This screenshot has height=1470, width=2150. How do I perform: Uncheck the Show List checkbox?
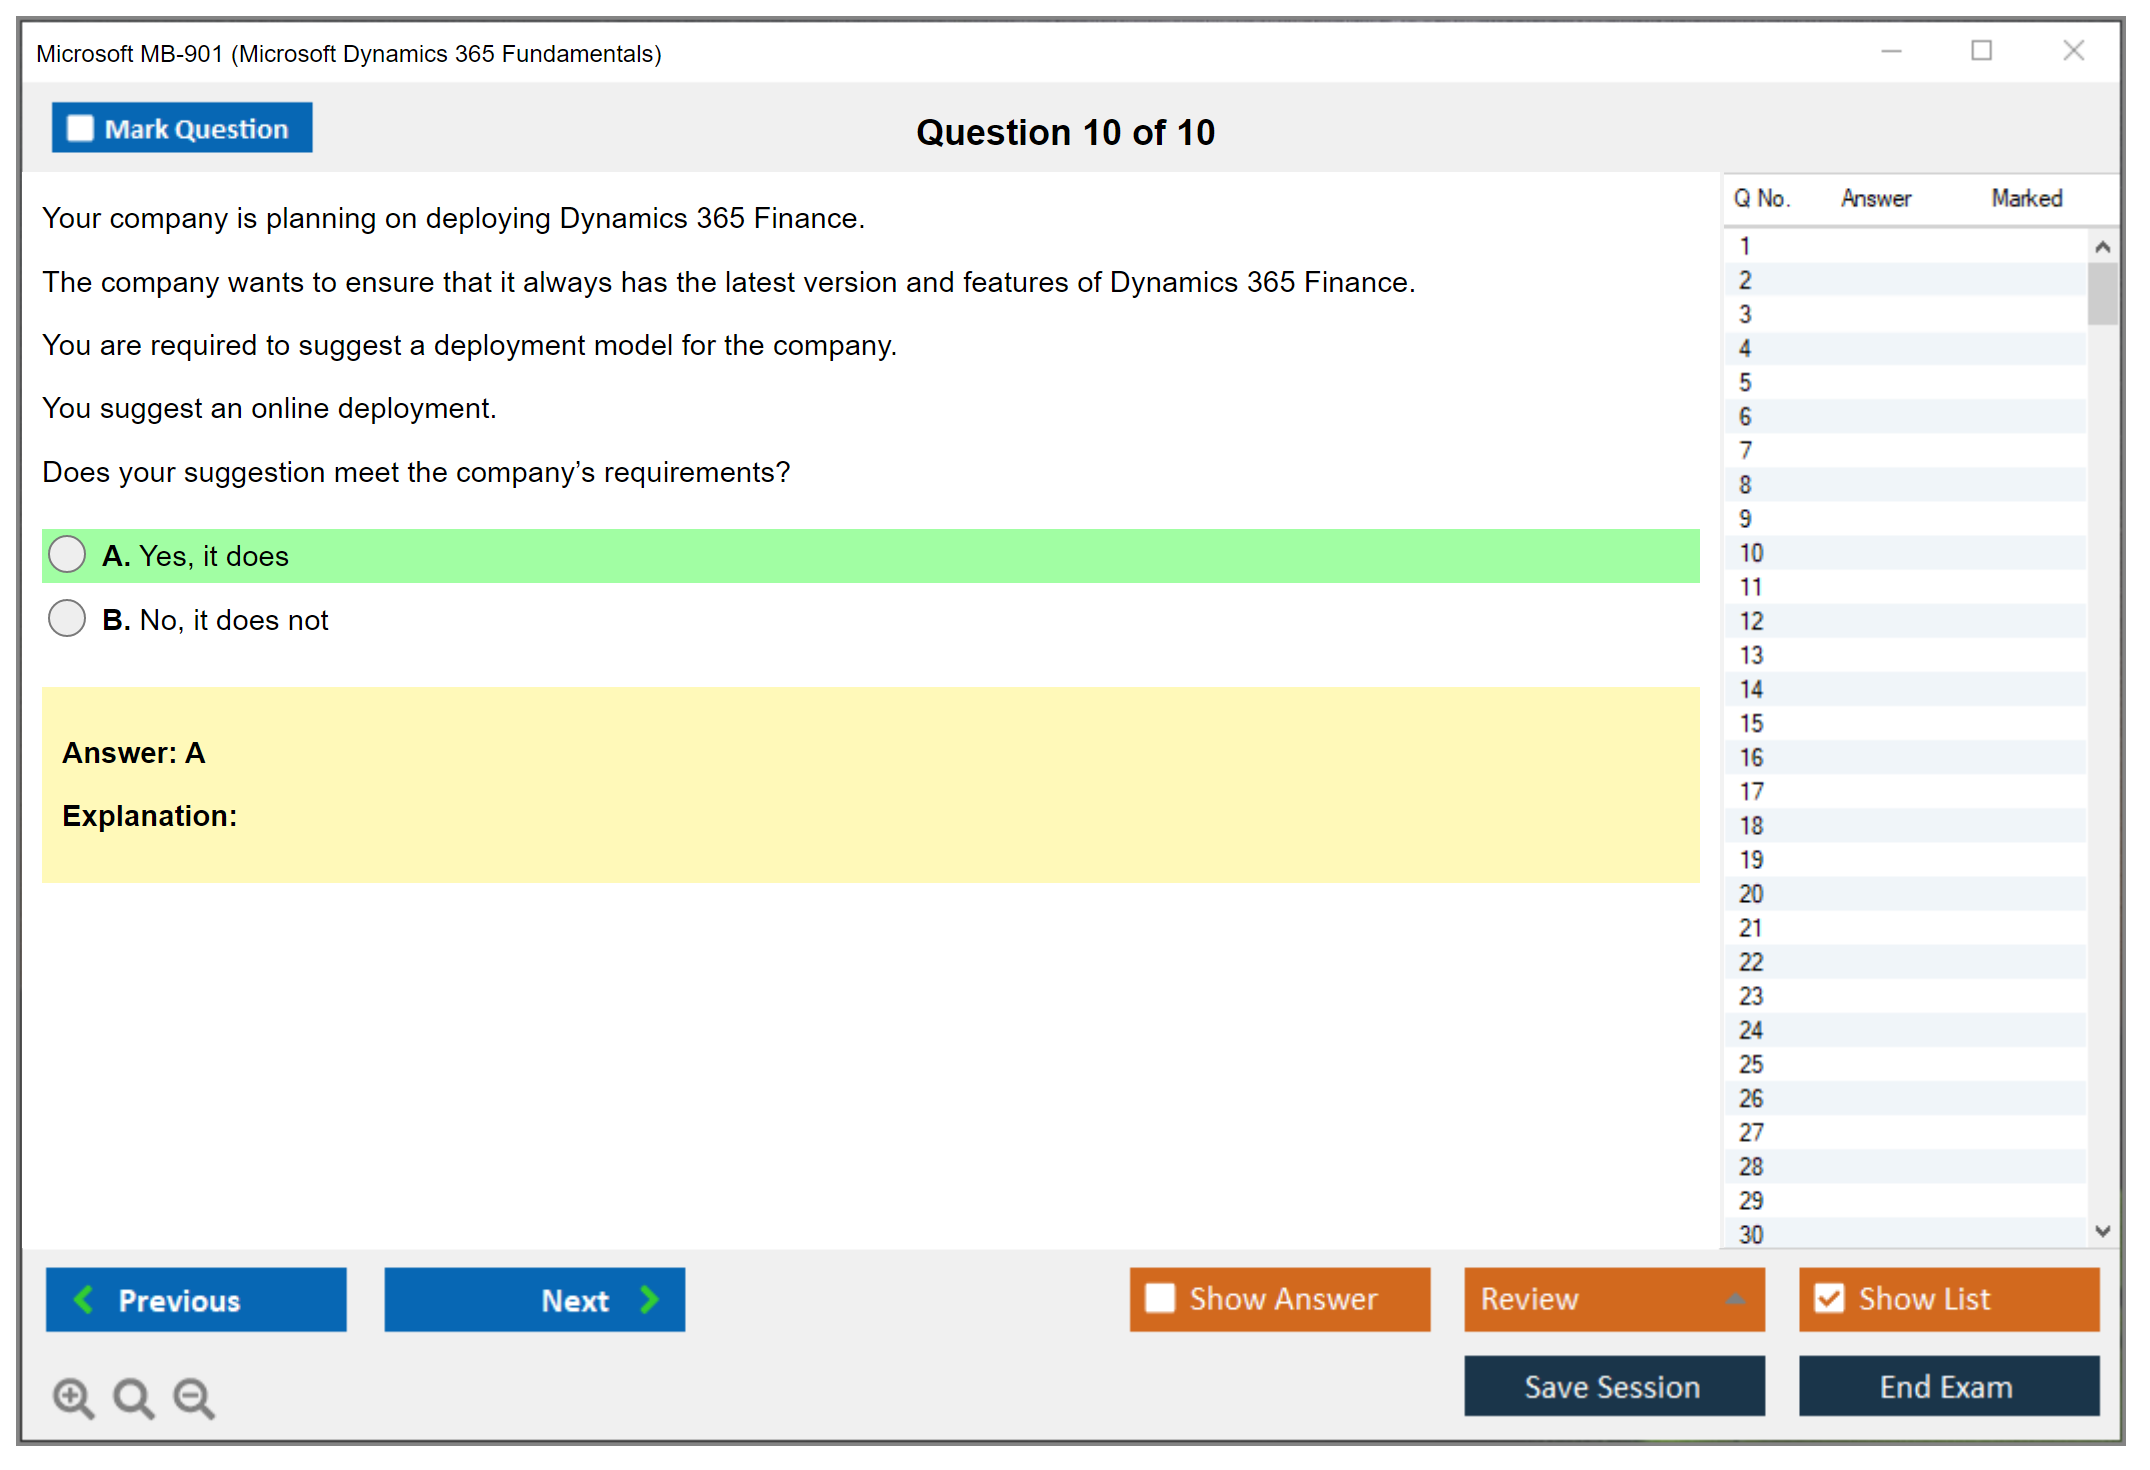point(1829,1298)
